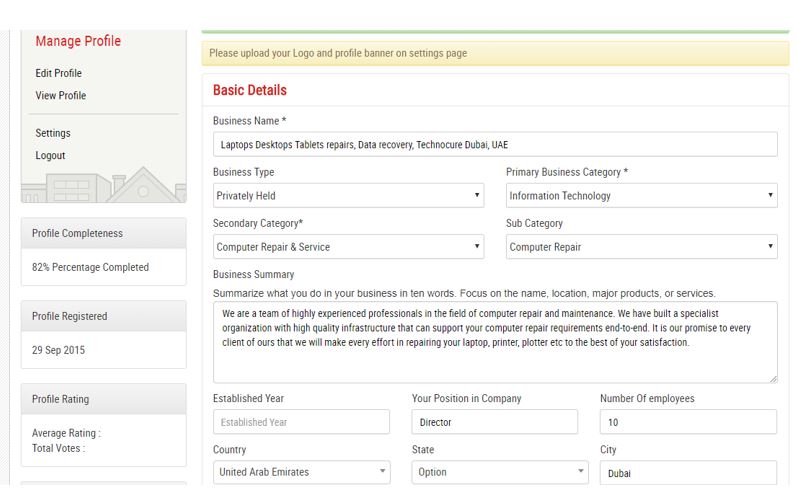Open Settings from the sidebar menu

52,133
